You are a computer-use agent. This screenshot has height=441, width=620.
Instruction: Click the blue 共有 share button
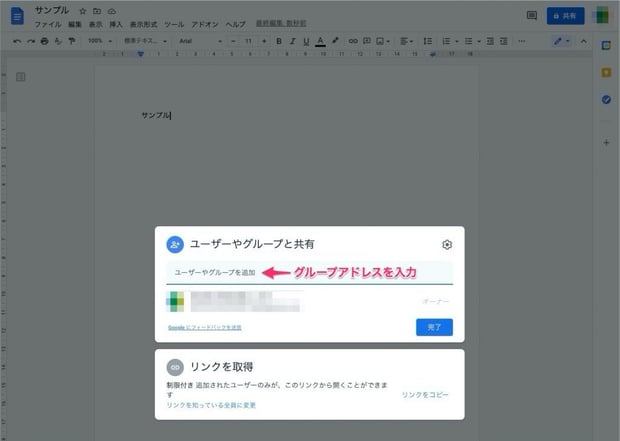click(565, 16)
